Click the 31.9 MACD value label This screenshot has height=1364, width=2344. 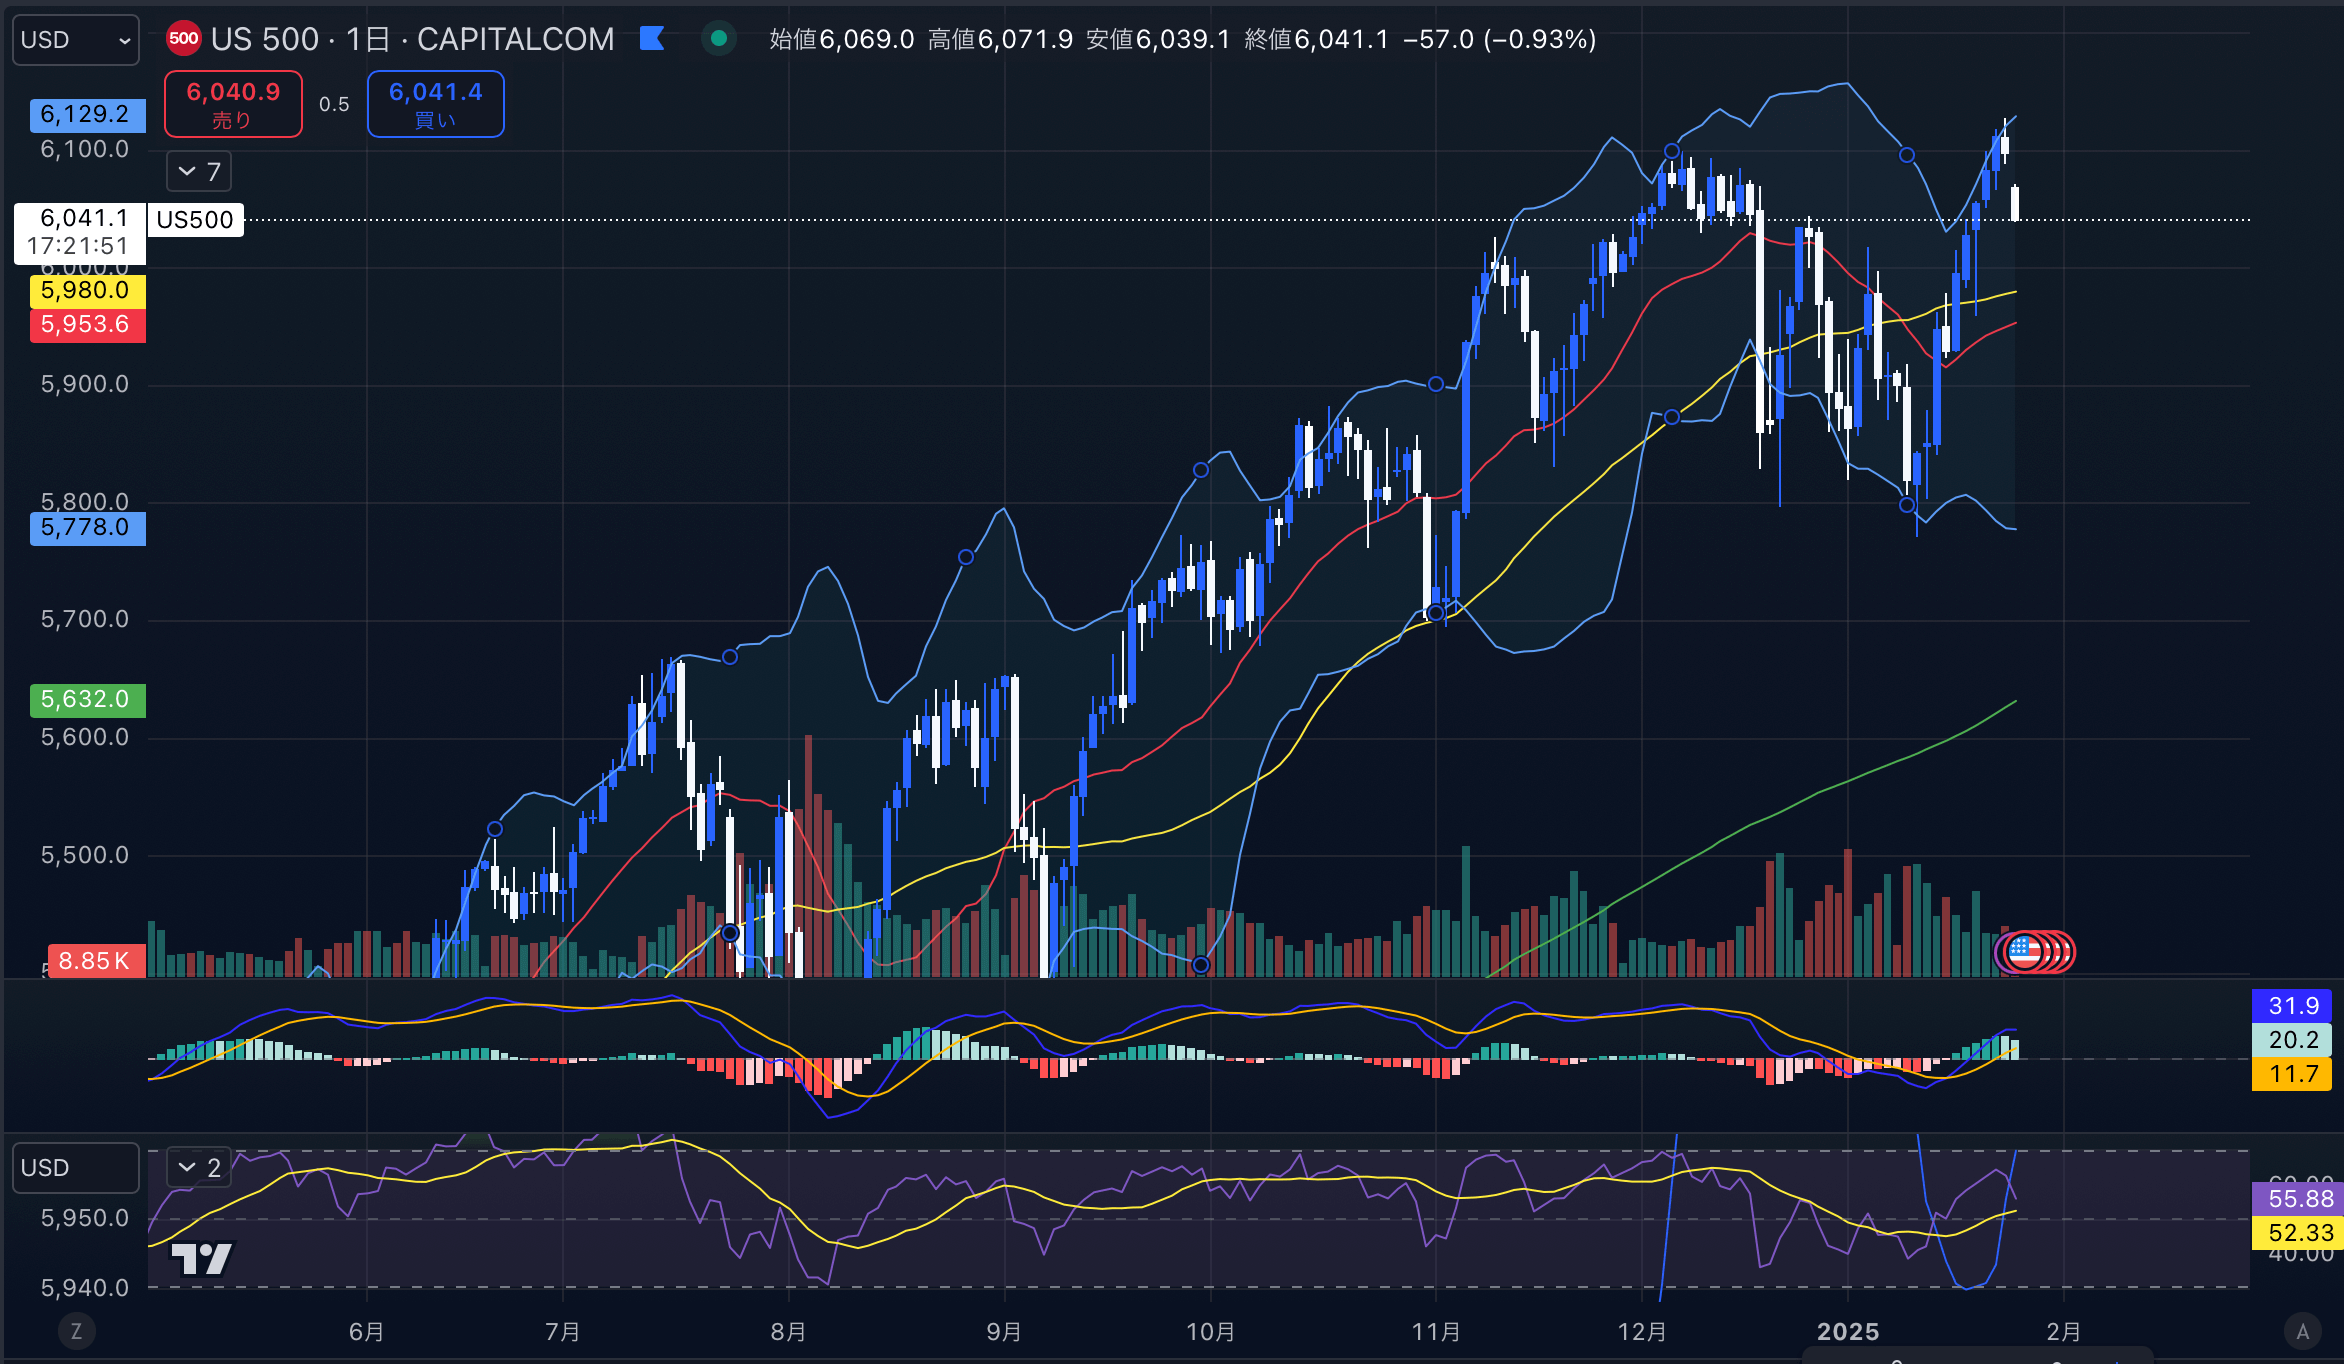point(2292,1006)
